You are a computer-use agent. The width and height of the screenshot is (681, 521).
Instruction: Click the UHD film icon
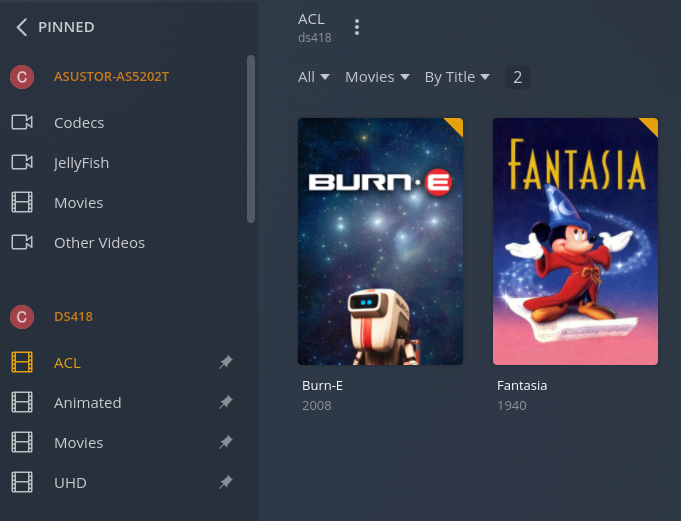[x=22, y=482]
